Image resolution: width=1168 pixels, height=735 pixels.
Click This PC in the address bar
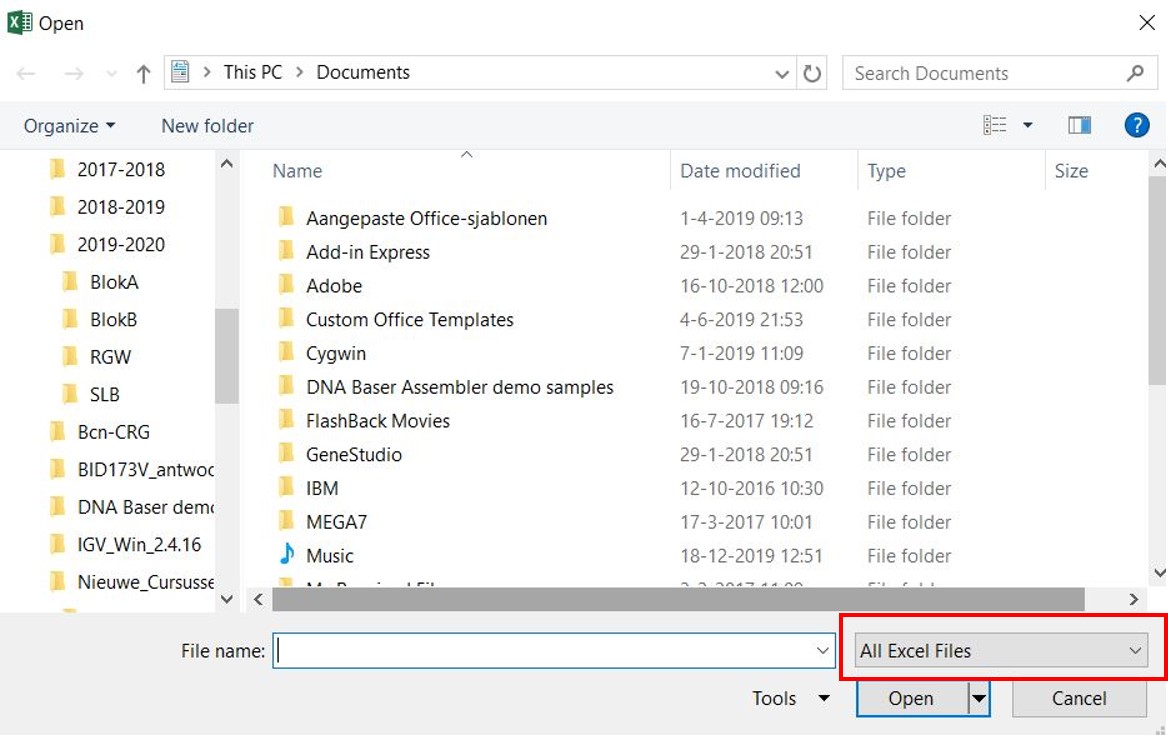coord(253,72)
